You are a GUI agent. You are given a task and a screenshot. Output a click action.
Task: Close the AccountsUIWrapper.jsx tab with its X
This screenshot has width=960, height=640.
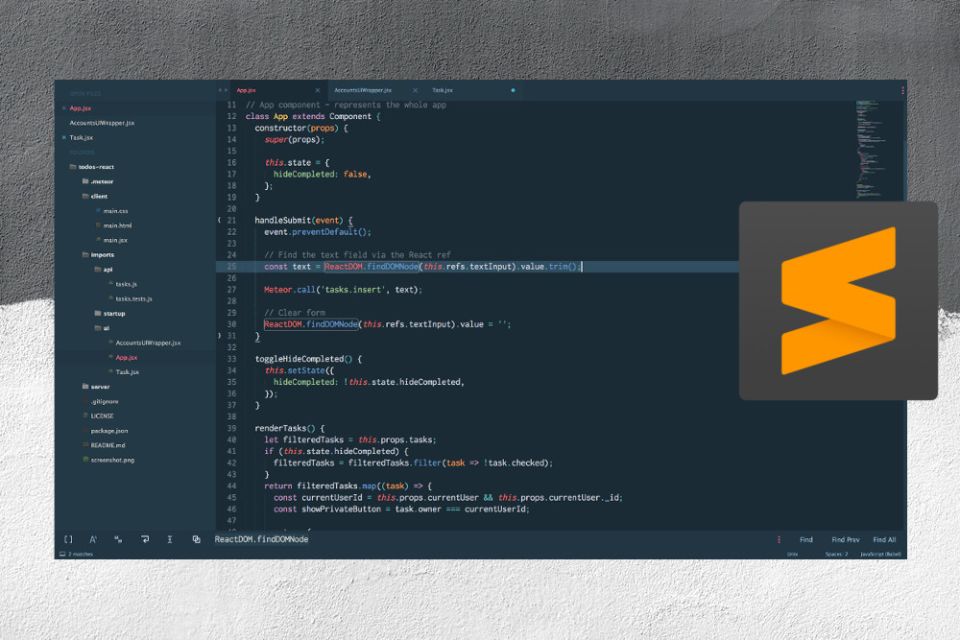(415, 90)
